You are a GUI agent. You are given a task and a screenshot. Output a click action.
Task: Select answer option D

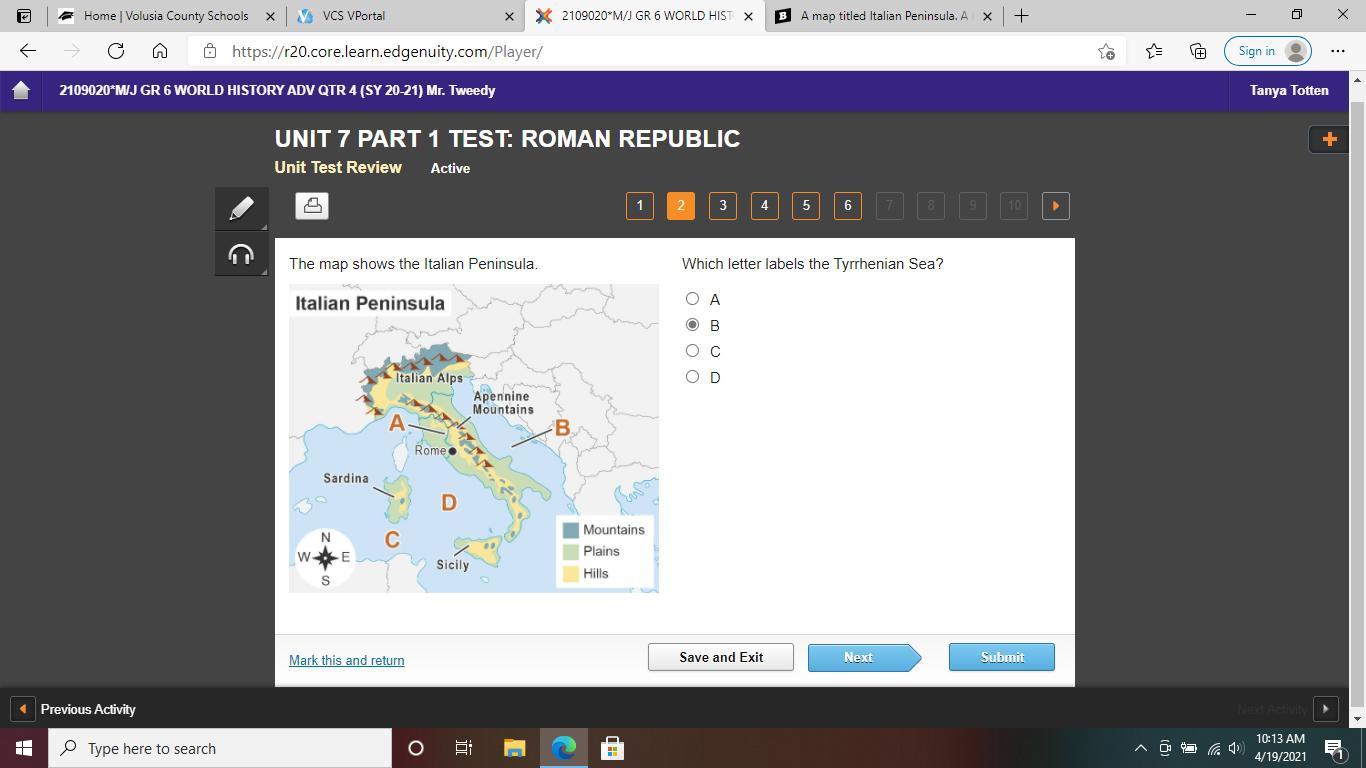pos(692,377)
